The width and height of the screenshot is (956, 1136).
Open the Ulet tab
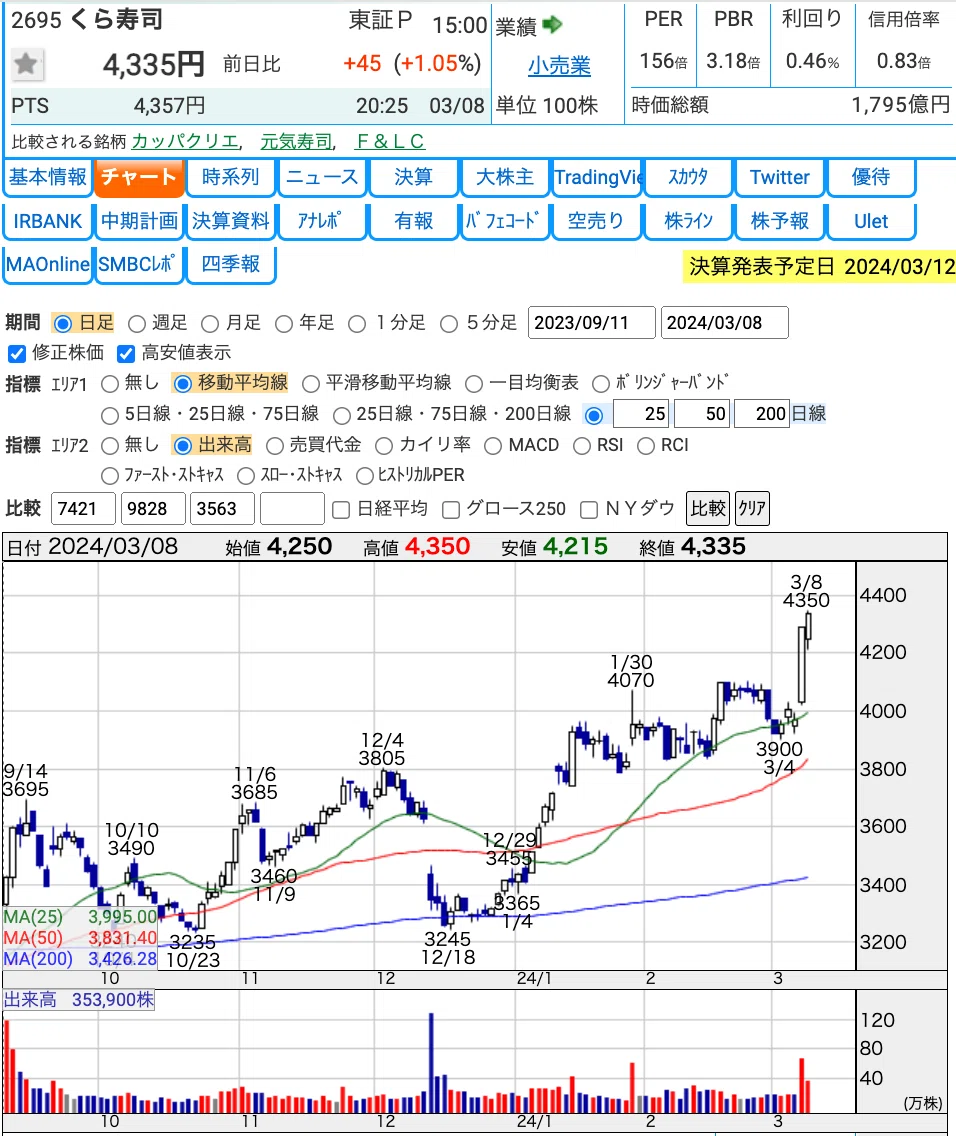pos(871,221)
